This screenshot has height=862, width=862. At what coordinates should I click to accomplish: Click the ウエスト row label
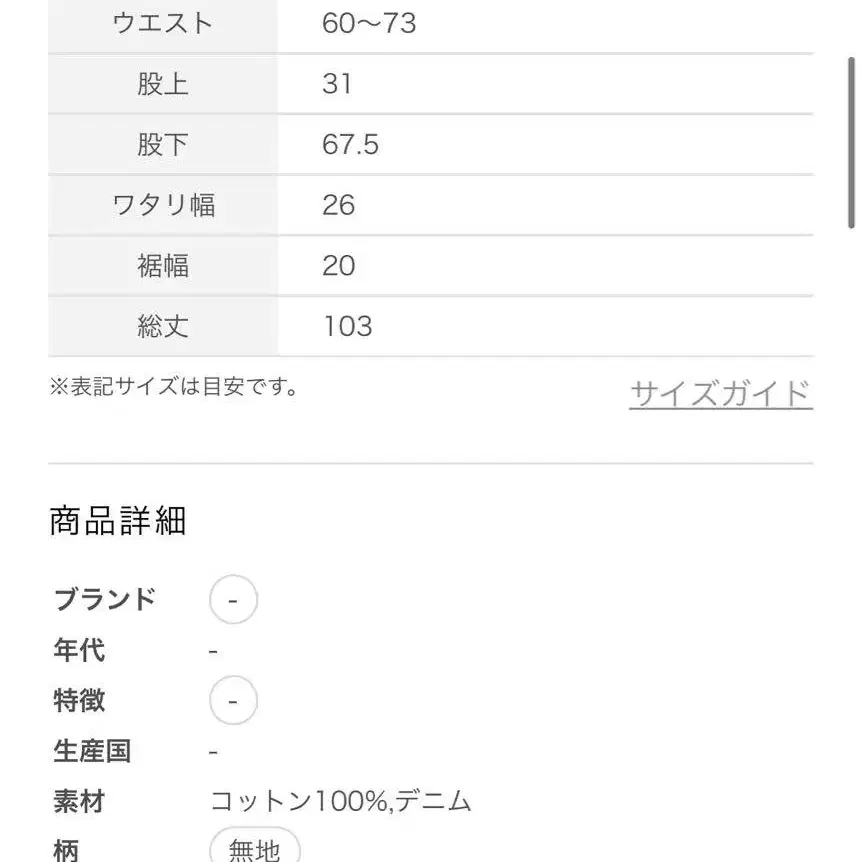[x=163, y=23]
